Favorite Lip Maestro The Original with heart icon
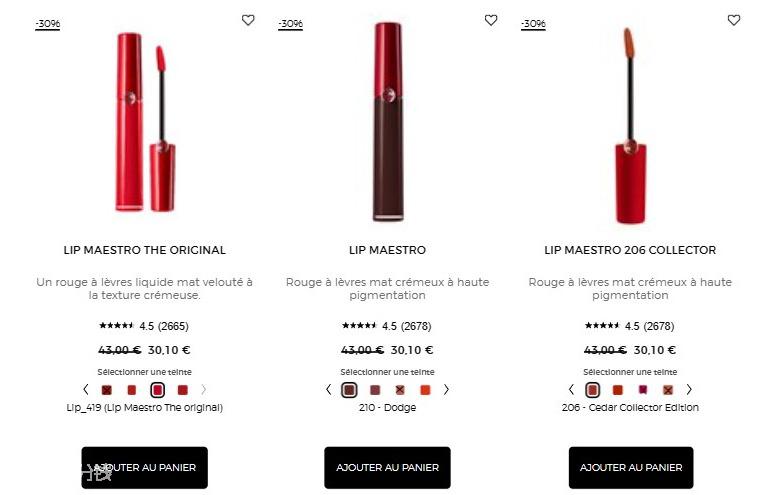The width and height of the screenshot is (778, 495). coord(248,20)
